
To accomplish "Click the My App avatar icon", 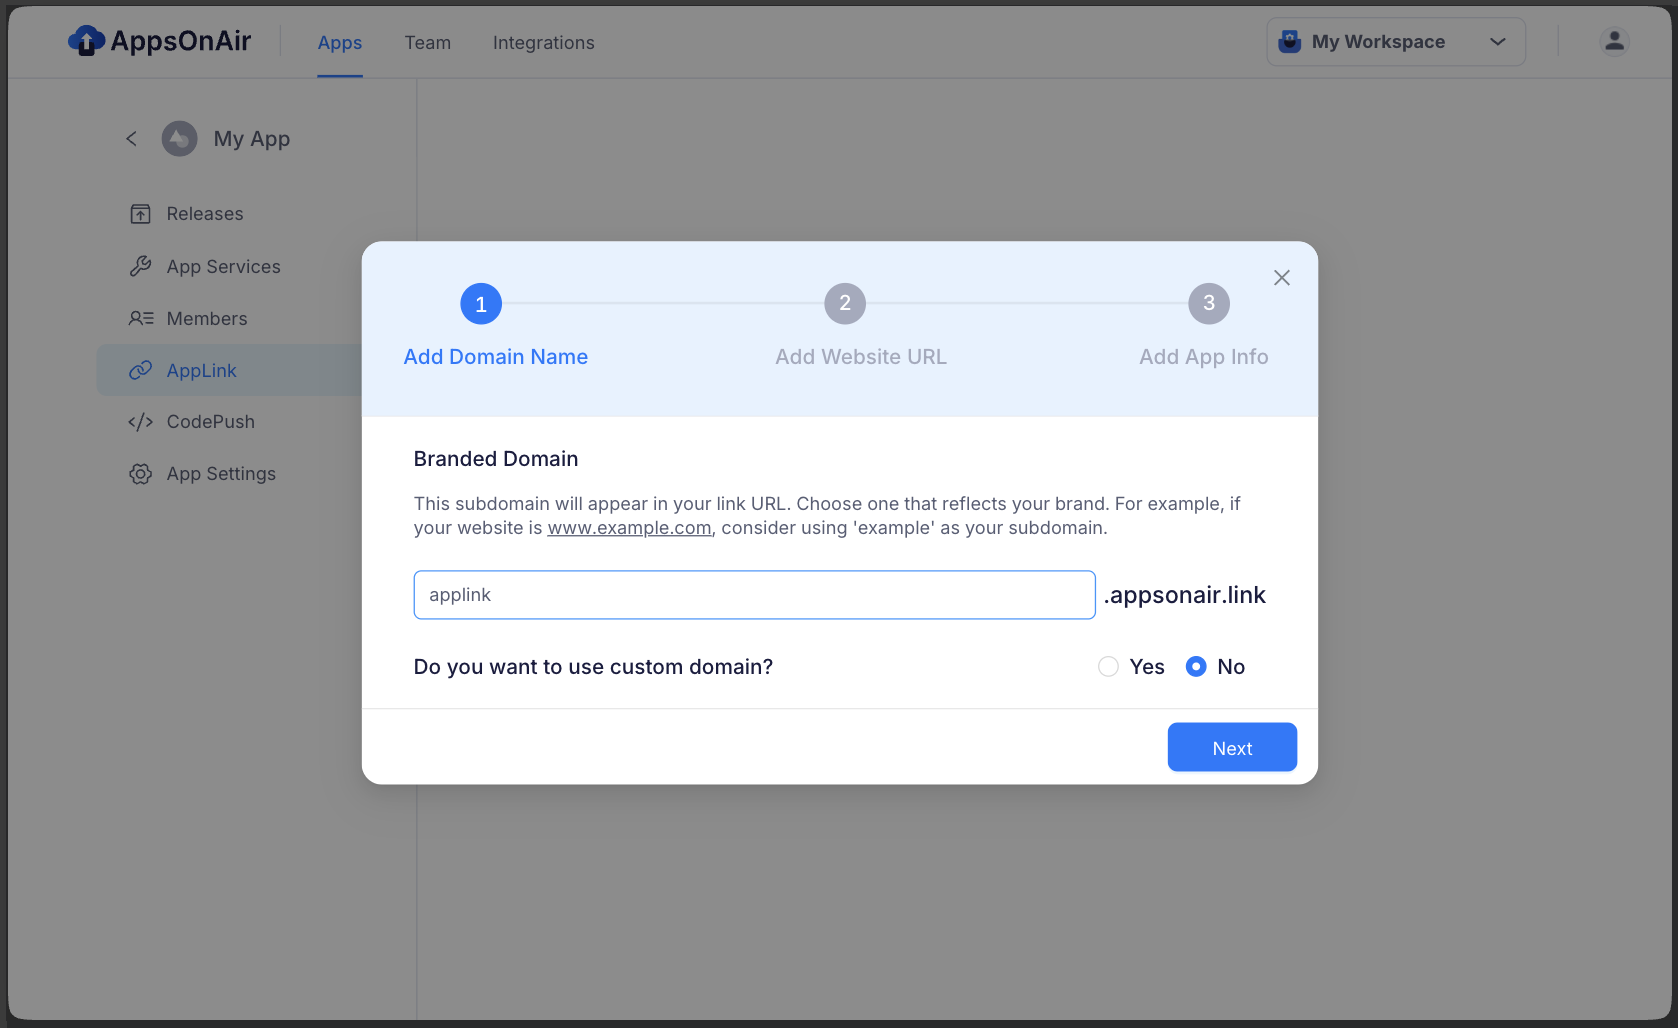I will 180,139.
